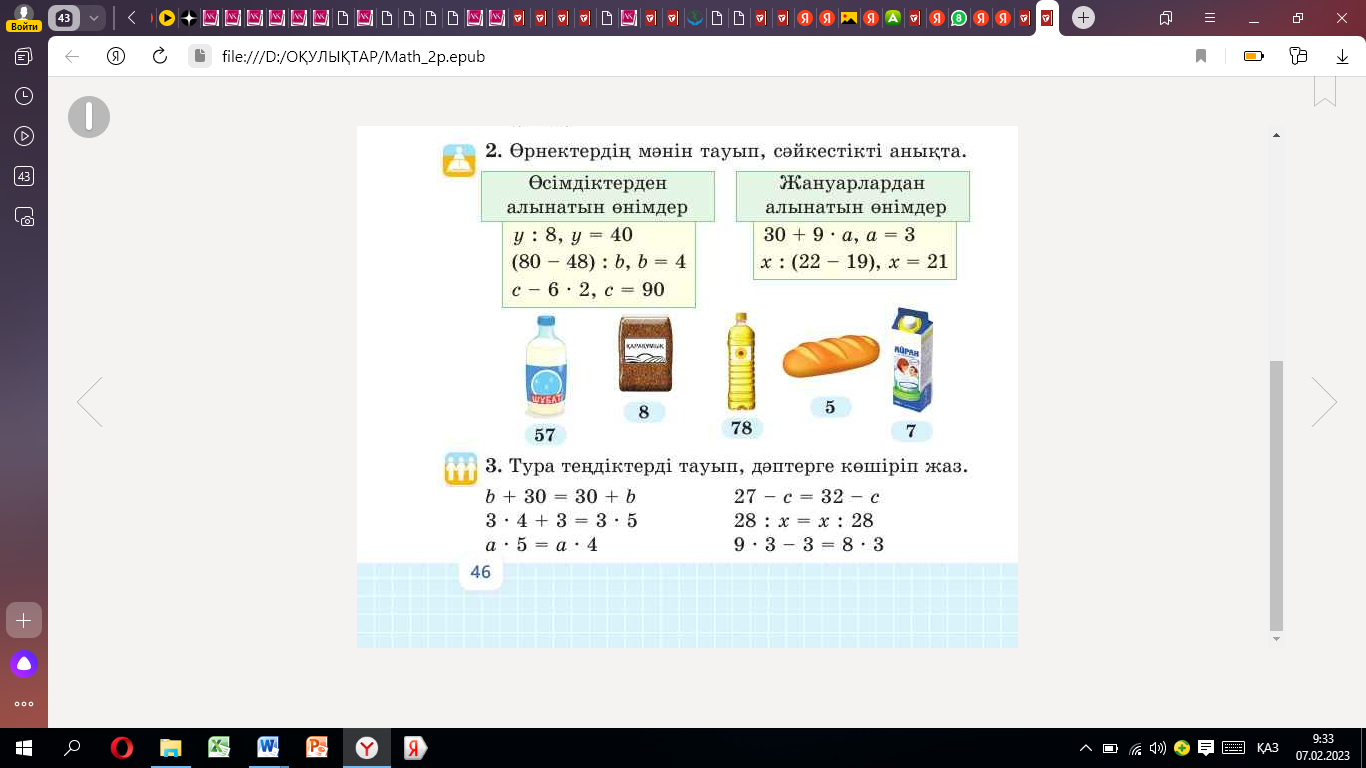Image resolution: width=1366 pixels, height=768 pixels.
Task: Open the notification center icon
Action: click(x=1206, y=748)
